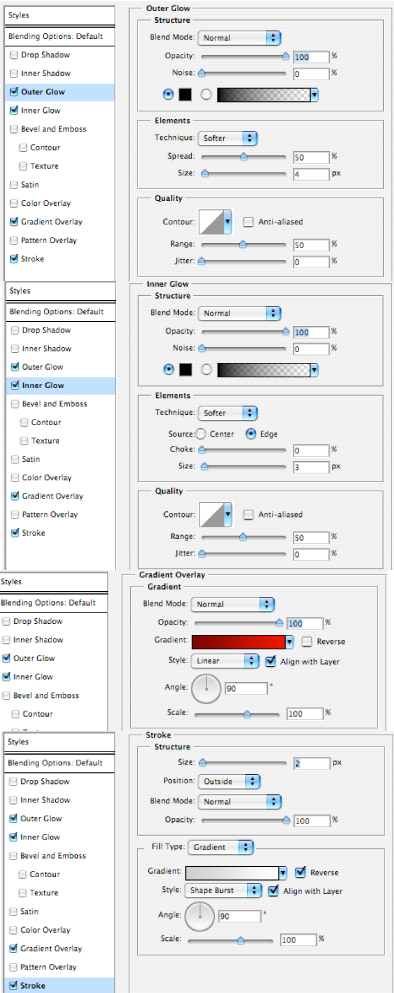Image resolution: width=394 pixels, height=993 pixels.
Task: Click the Choke slider in Inner Glow
Action: pos(243,450)
